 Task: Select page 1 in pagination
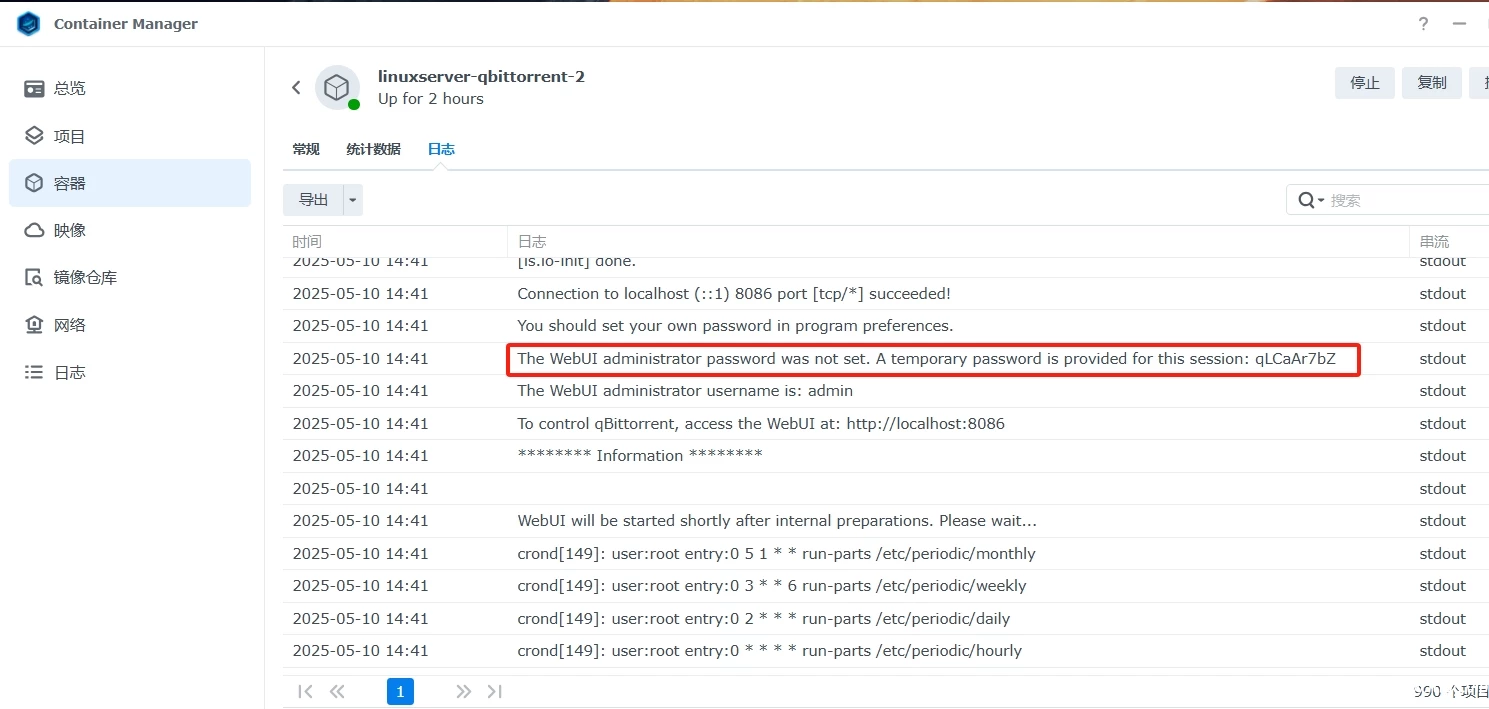tap(400, 691)
